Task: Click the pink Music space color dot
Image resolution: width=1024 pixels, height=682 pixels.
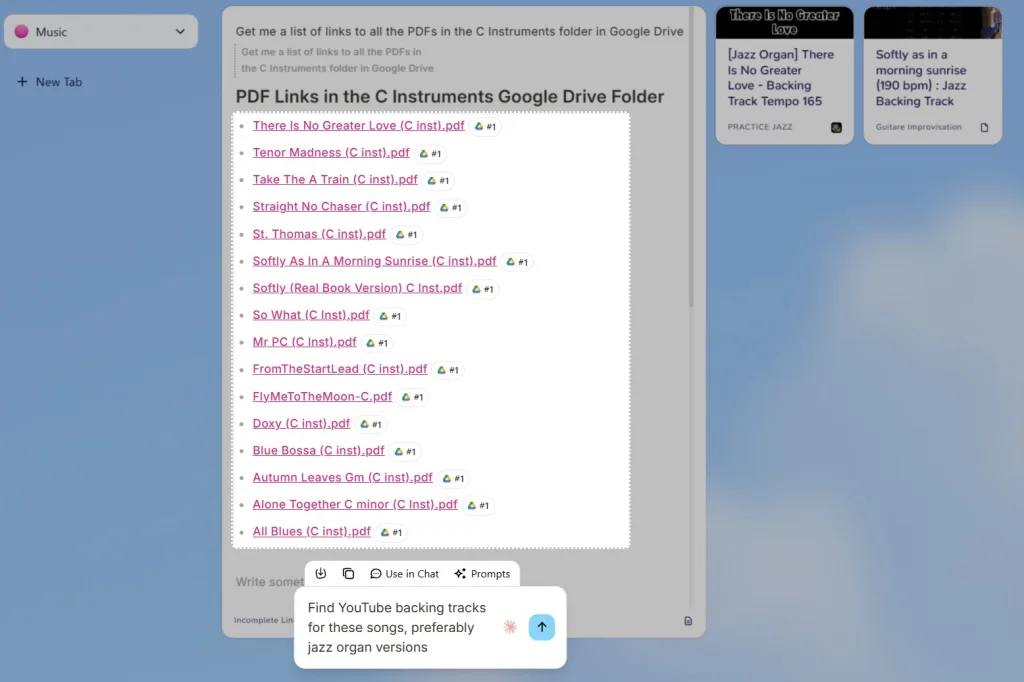Action: (x=21, y=32)
